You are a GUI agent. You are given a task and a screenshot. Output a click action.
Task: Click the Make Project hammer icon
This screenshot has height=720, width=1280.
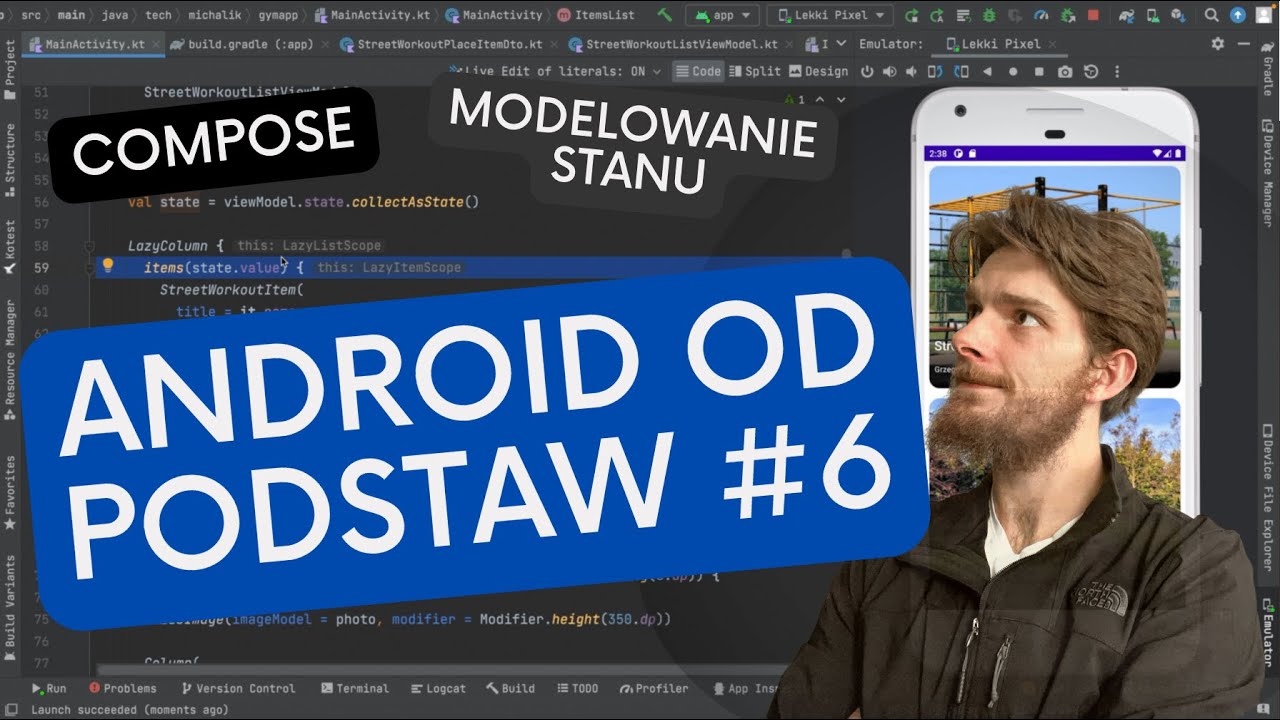(x=664, y=15)
